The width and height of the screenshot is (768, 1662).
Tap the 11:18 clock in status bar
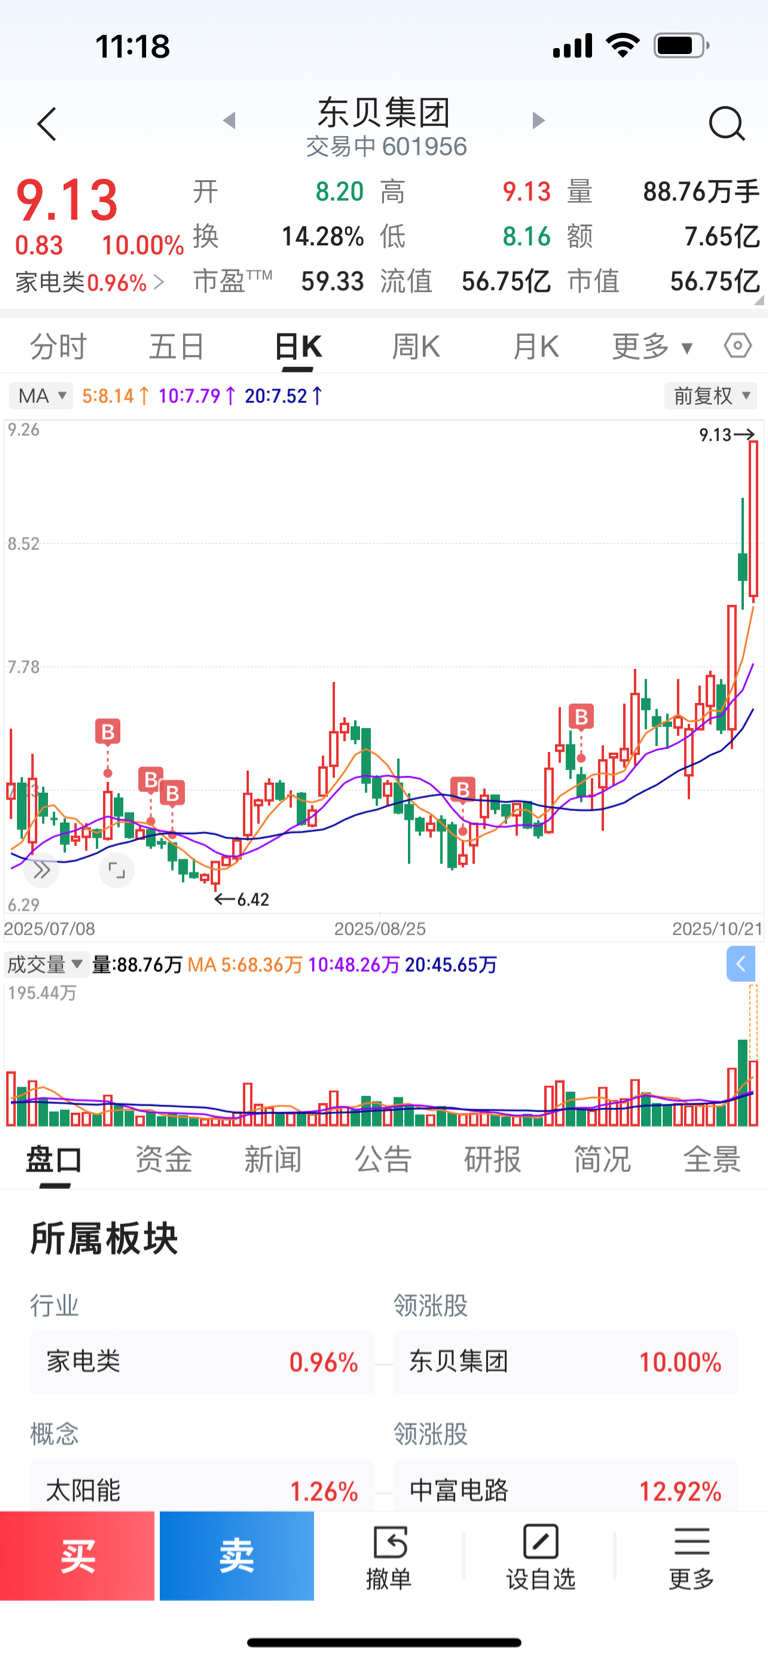[133, 46]
